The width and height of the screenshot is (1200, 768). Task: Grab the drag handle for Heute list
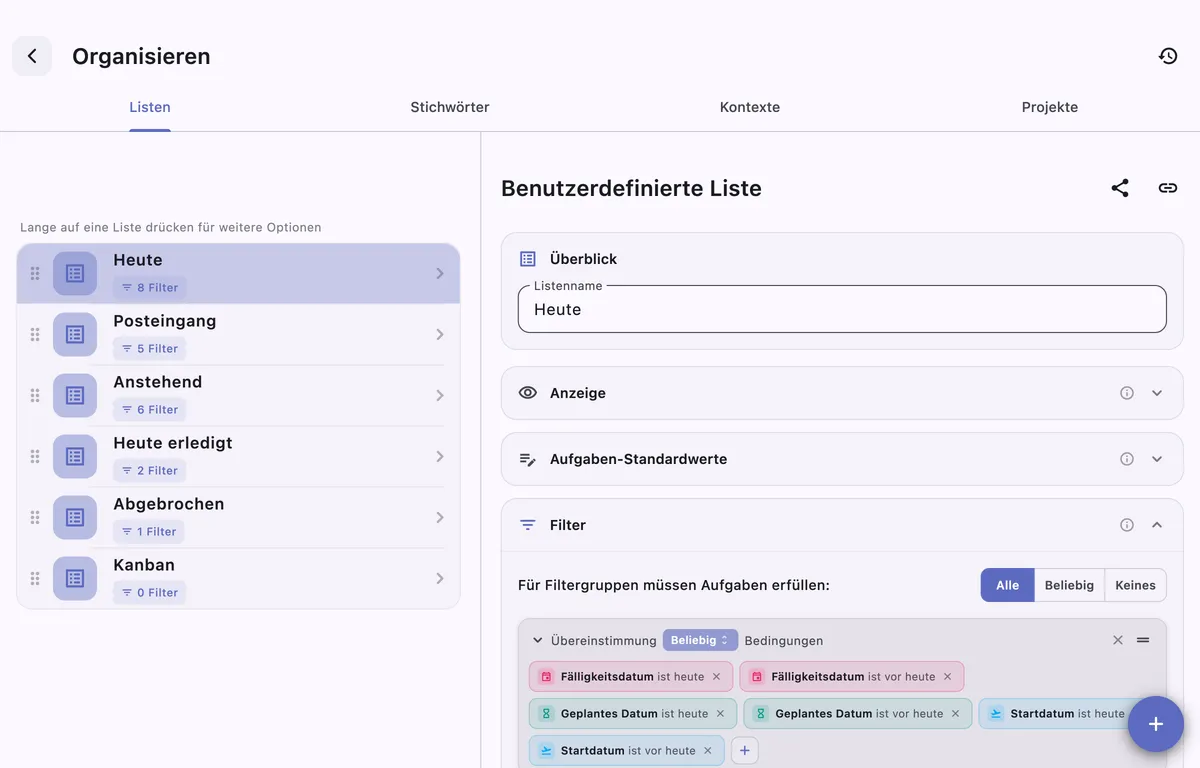35,274
